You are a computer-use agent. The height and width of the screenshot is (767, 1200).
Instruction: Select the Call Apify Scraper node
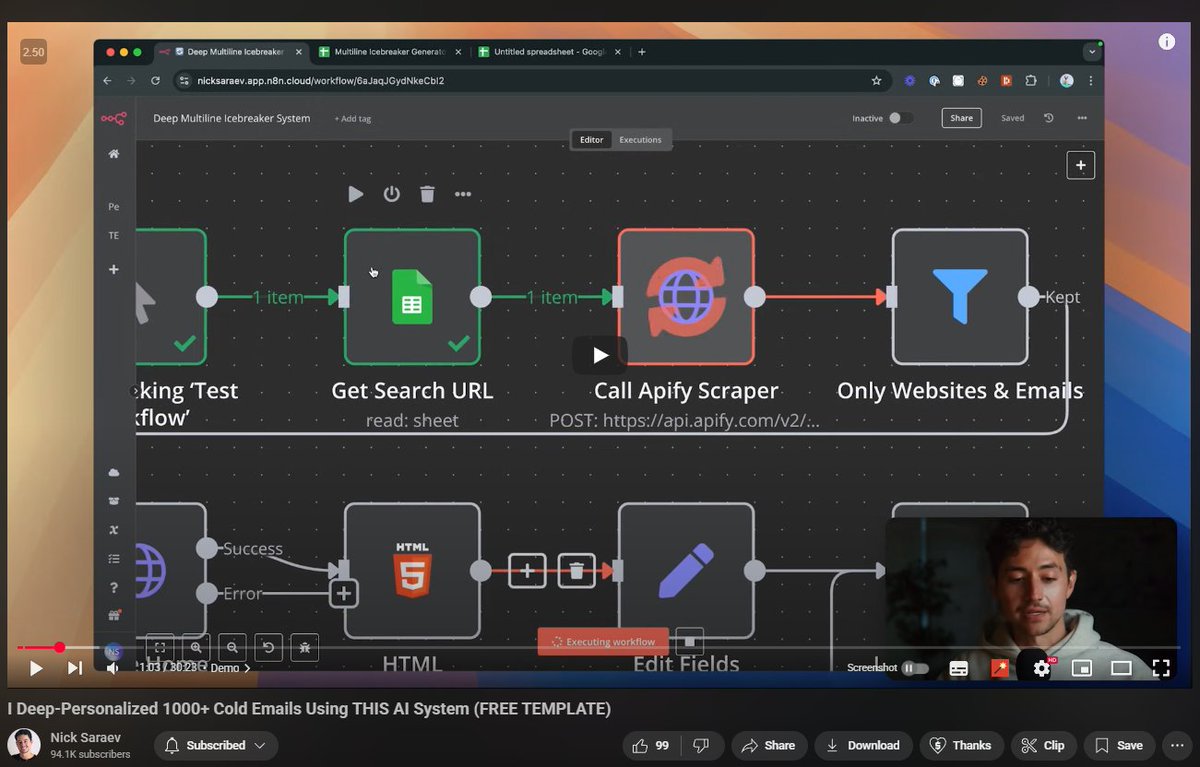tap(686, 297)
